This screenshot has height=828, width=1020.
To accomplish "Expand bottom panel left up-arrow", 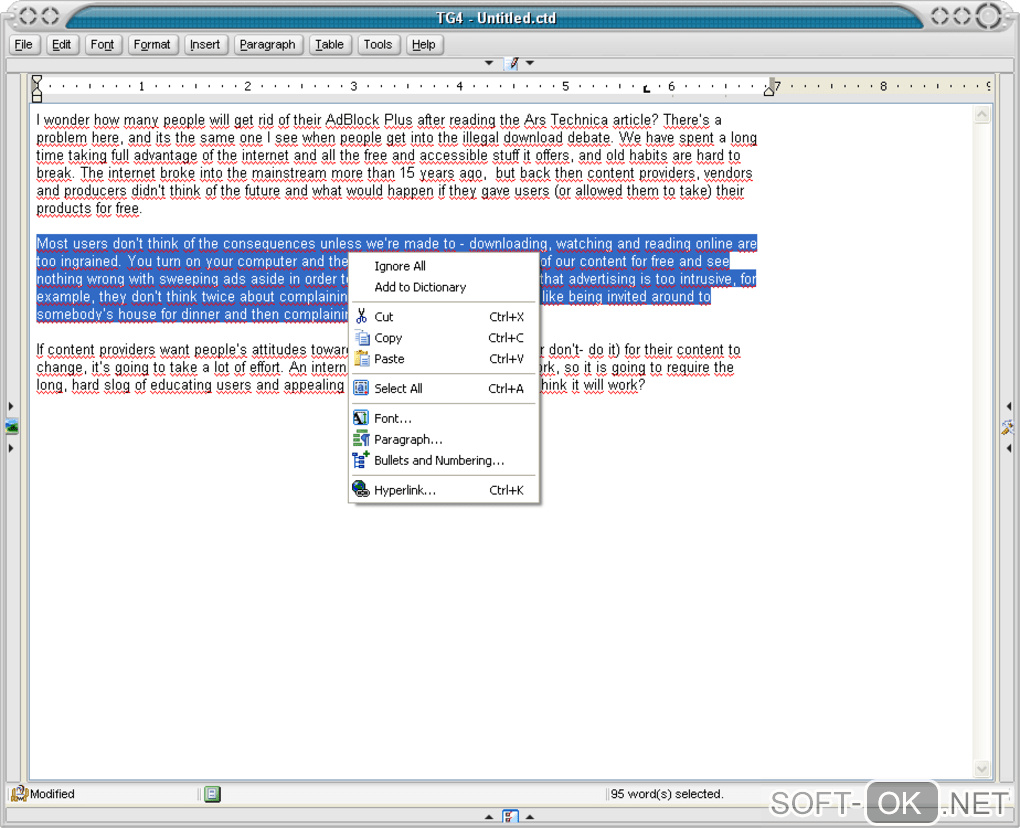I will point(489,816).
